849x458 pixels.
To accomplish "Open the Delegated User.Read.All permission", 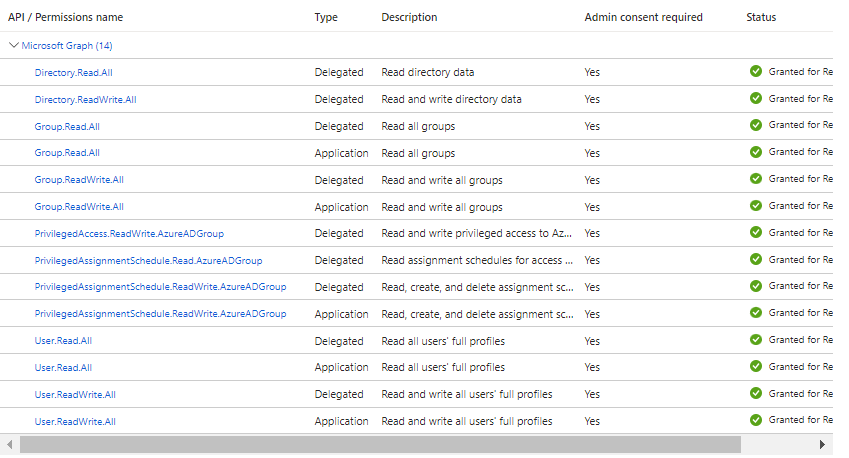I will (63, 341).
